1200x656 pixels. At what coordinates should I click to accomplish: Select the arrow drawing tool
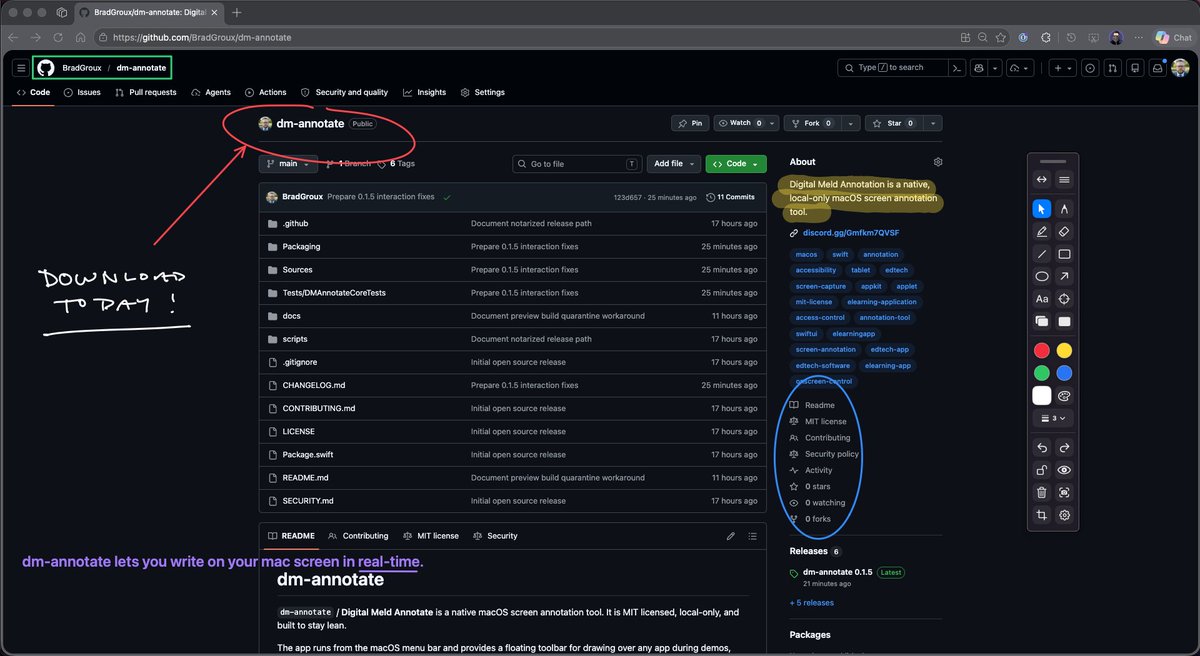pyautogui.click(x=1065, y=276)
